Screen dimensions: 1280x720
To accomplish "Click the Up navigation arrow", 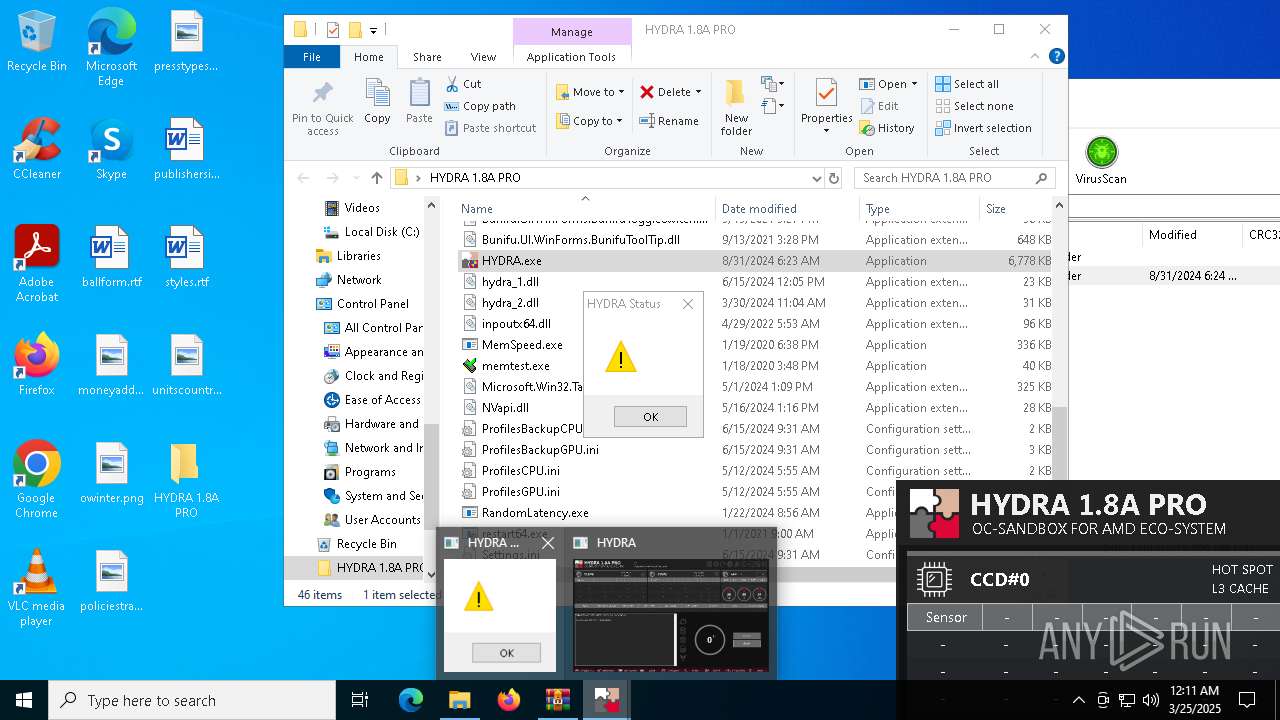I will click(376, 178).
